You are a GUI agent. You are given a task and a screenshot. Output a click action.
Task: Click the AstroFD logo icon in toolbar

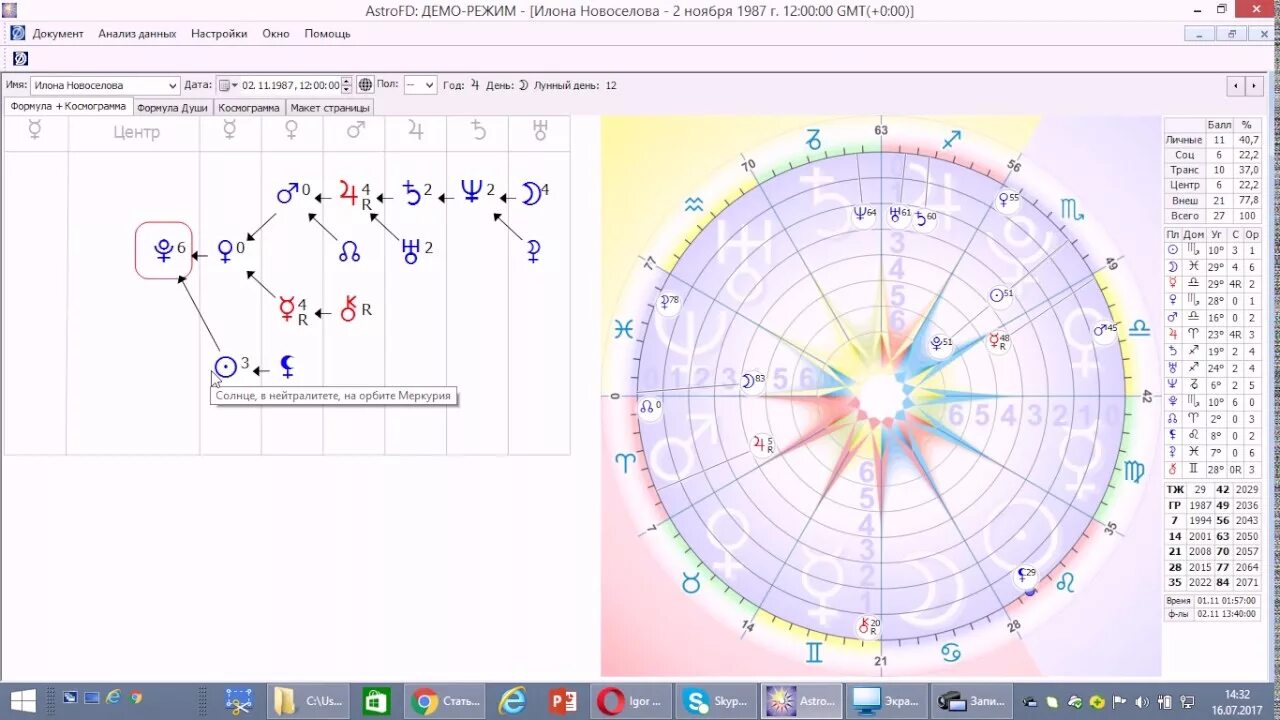(20, 59)
